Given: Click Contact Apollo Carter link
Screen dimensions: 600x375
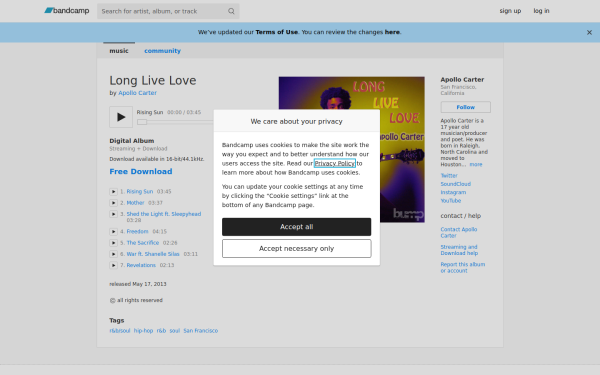Looking at the screenshot, I should (459, 233).
